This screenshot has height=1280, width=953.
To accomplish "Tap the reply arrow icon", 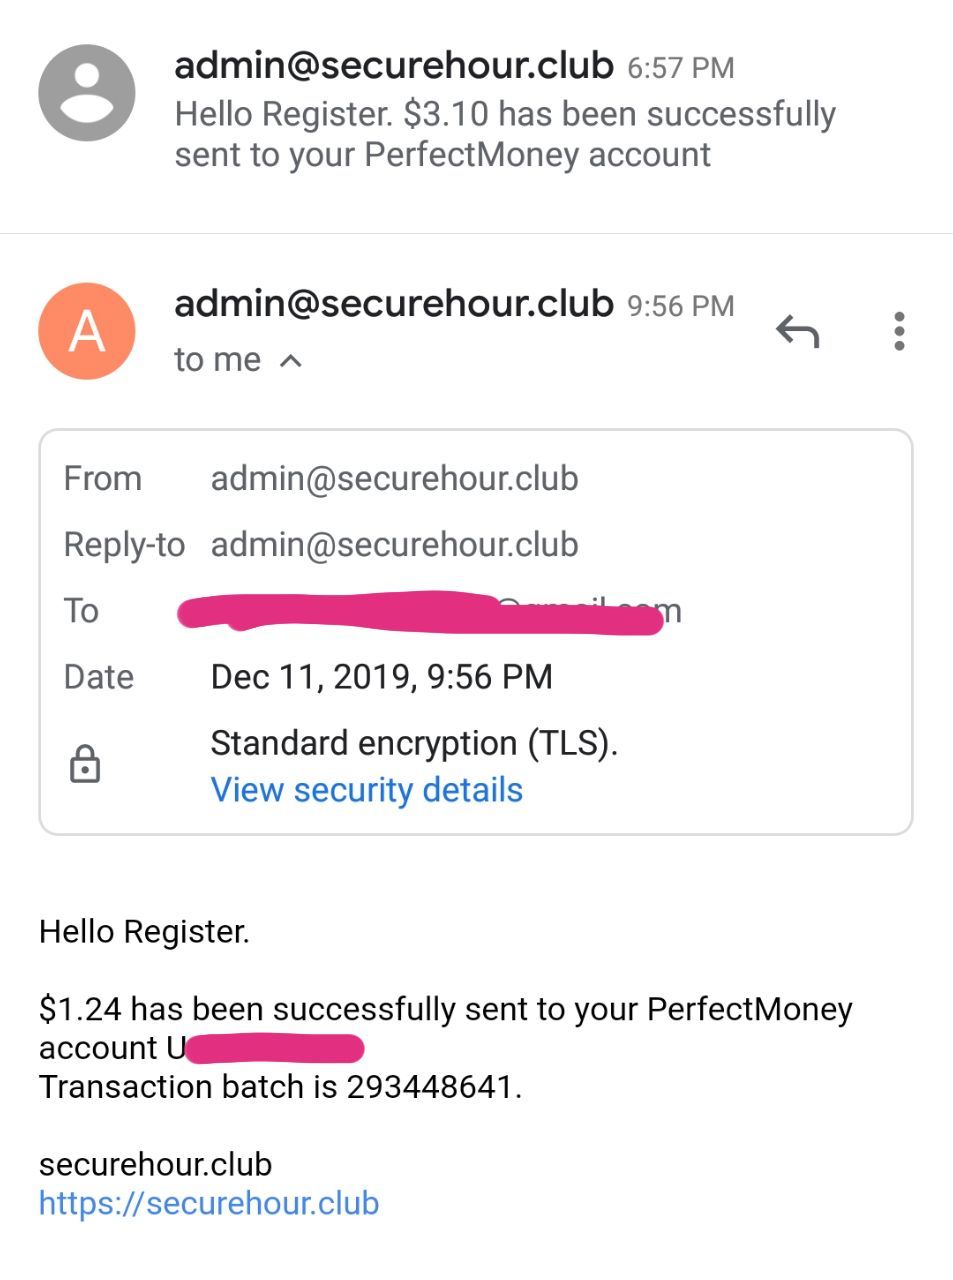I will [797, 331].
